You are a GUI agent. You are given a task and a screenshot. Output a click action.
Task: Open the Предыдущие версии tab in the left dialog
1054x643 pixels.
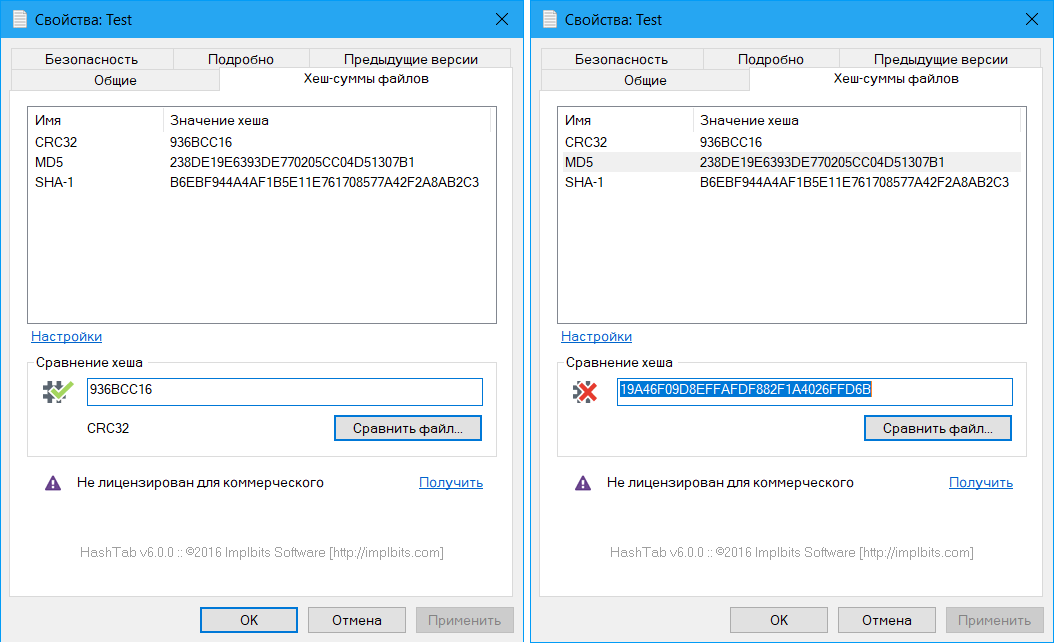click(x=411, y=59)
